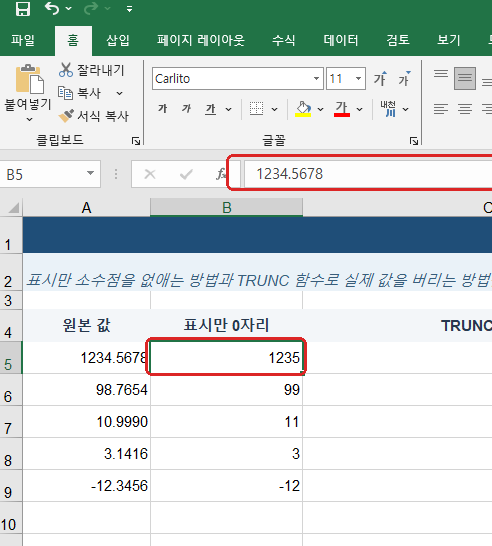Click 서식 복사 format painter
This screenshot has height=546, width=492.
[93, 116]
